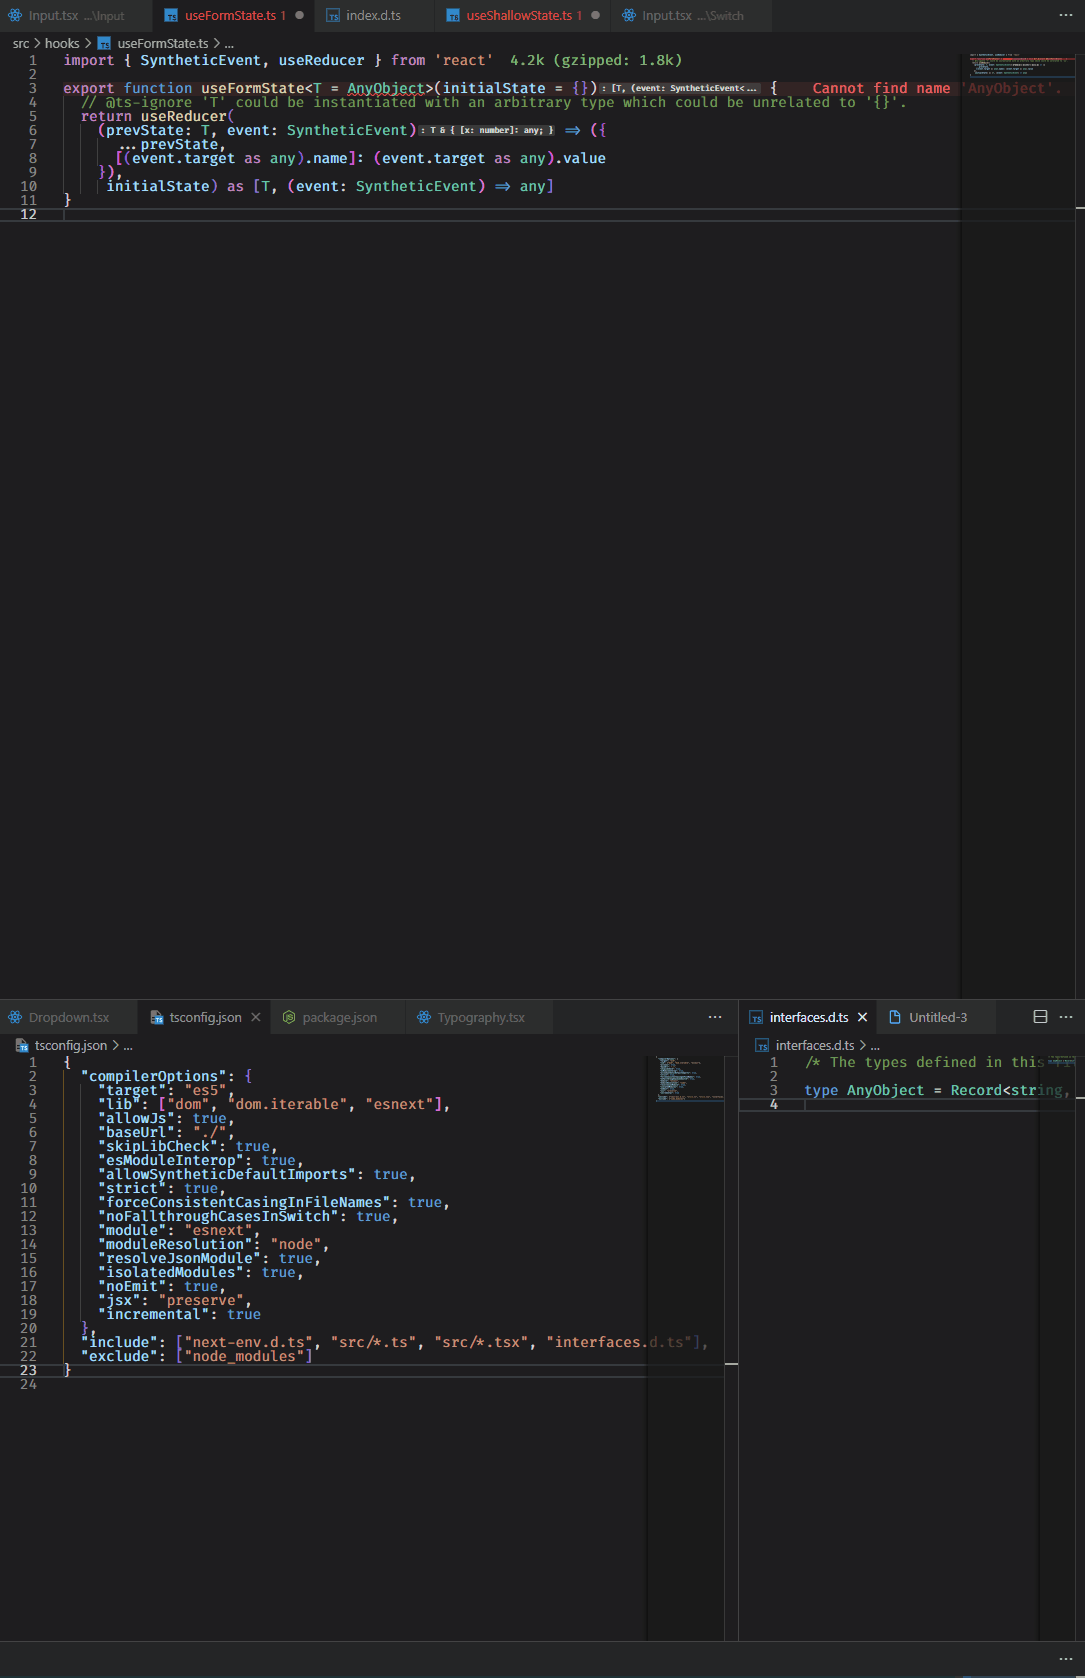Open the index.d.ts tab
Screen dimensions: 1085x1678
tap(373, 16)
